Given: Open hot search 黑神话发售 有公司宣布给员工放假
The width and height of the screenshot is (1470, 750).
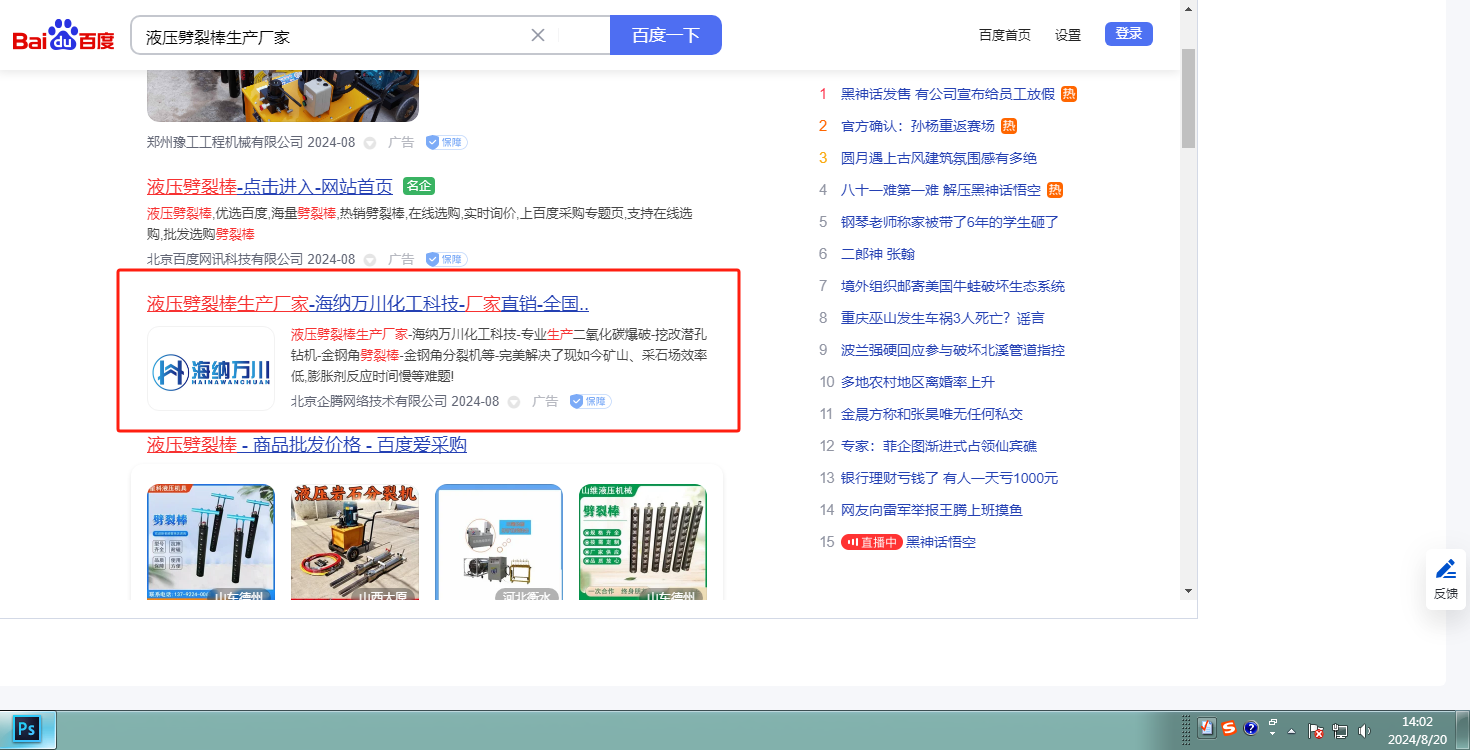Looking at the screenshot, I should click(948, 94).
